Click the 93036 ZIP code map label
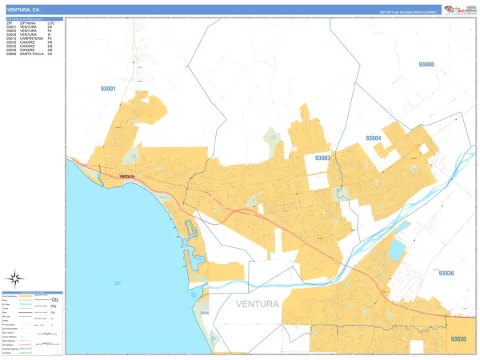480x360 pixels. (x=446, y=273)
